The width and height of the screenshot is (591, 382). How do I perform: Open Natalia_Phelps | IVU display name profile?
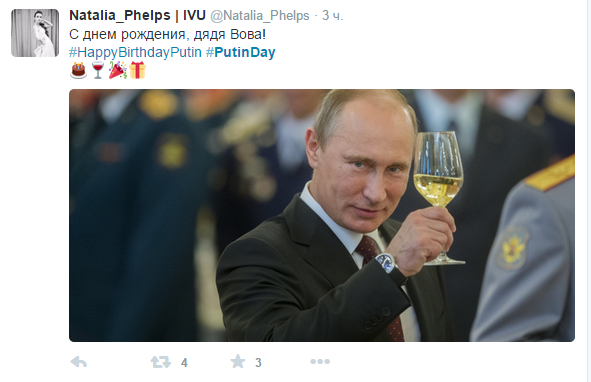pyautogui.click(x=138, y=15)
